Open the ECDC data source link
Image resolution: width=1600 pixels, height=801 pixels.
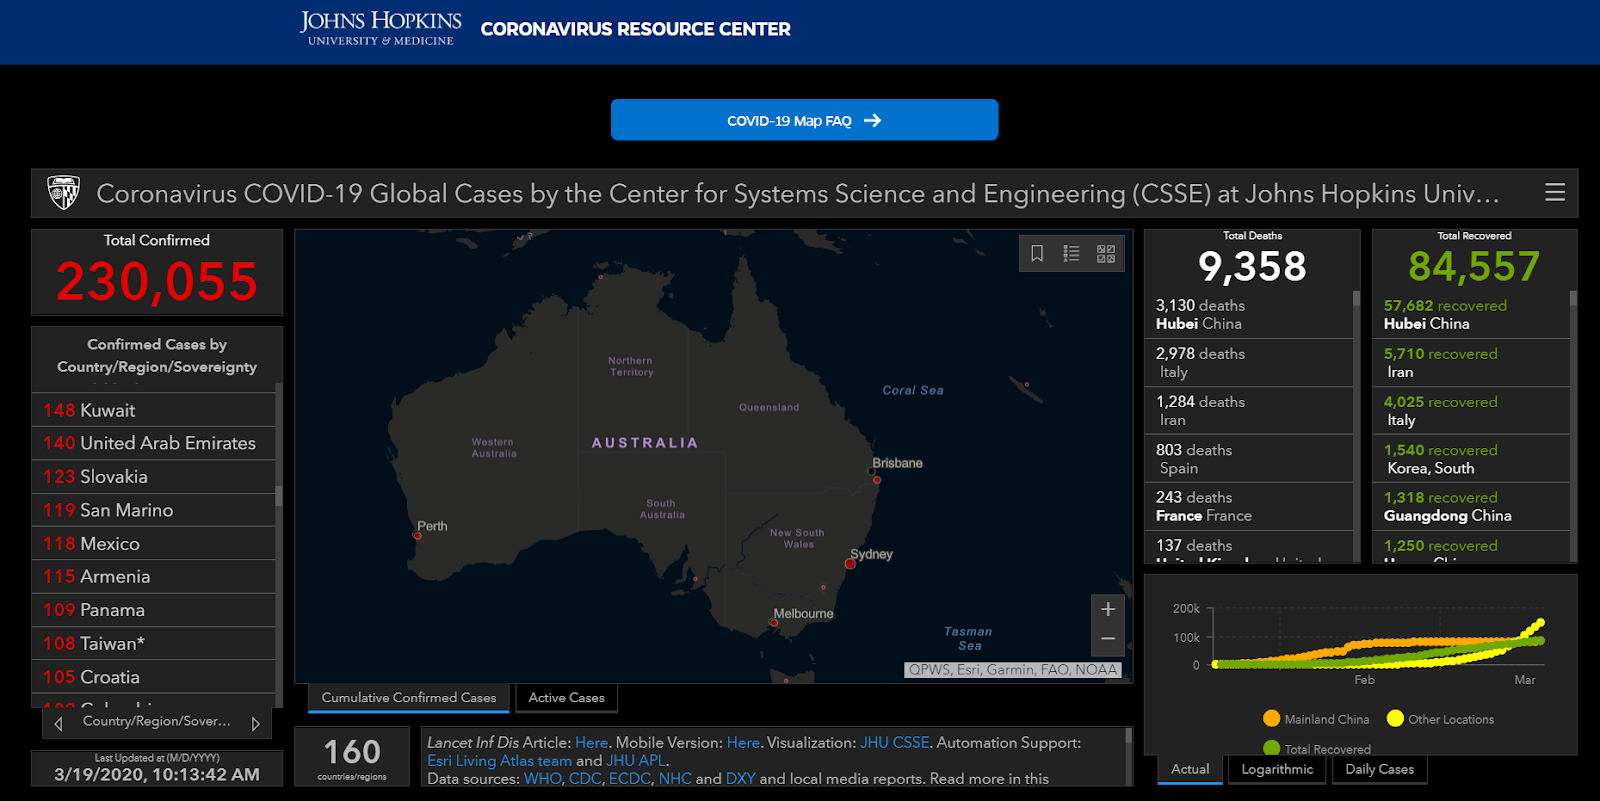pyautogui.click(x=629, y=779)
